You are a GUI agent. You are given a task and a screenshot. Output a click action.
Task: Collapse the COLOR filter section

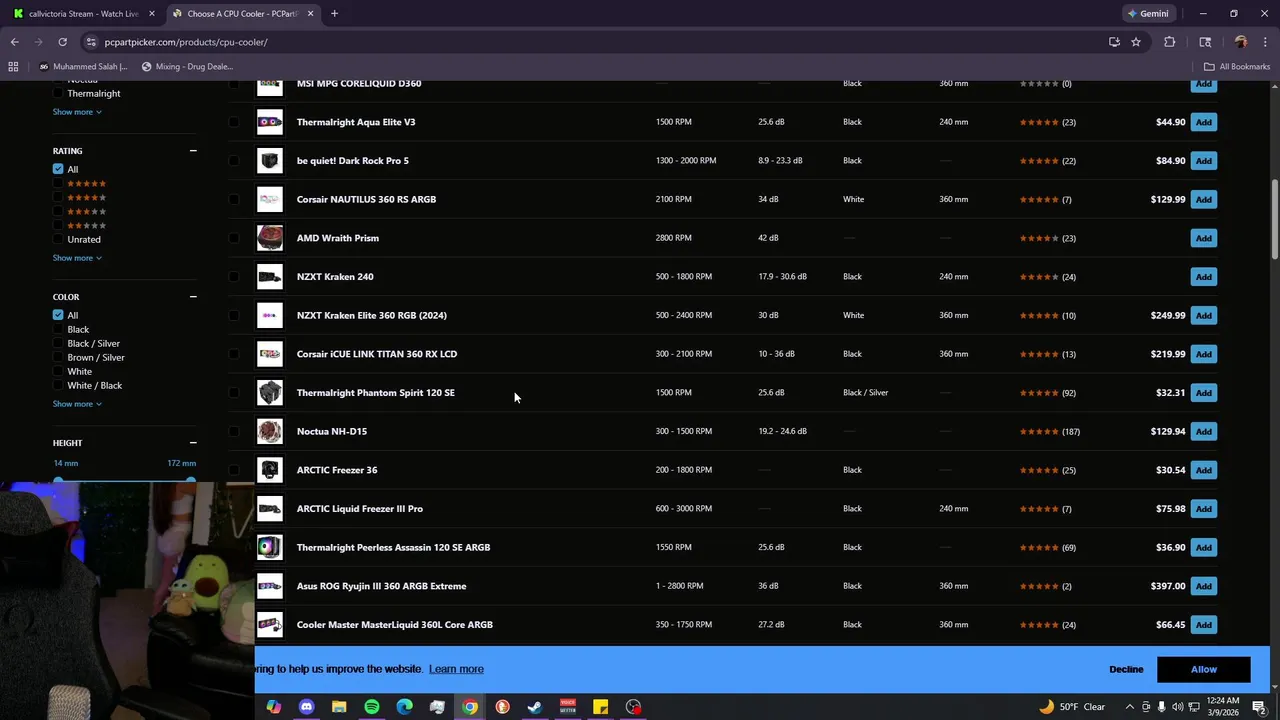tap(193, 297)
